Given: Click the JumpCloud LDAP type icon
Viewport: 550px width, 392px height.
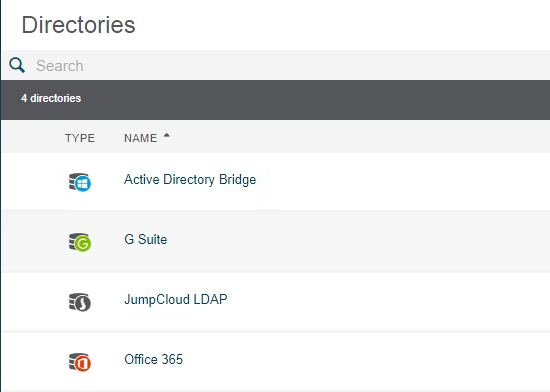Looking at the screenshot, I should pos(80,302).
